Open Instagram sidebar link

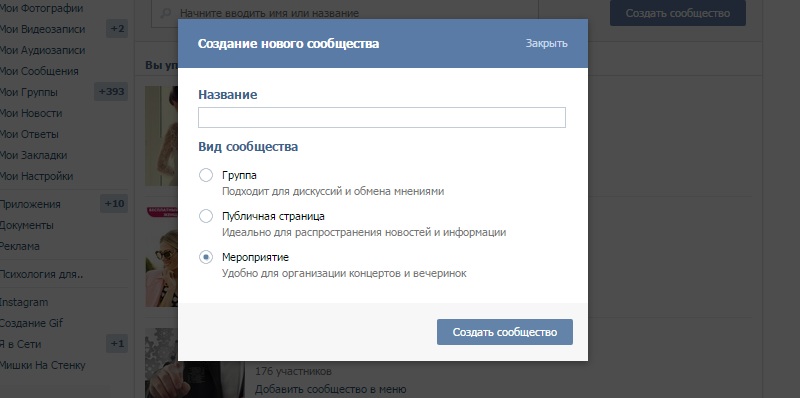[24, 302]
